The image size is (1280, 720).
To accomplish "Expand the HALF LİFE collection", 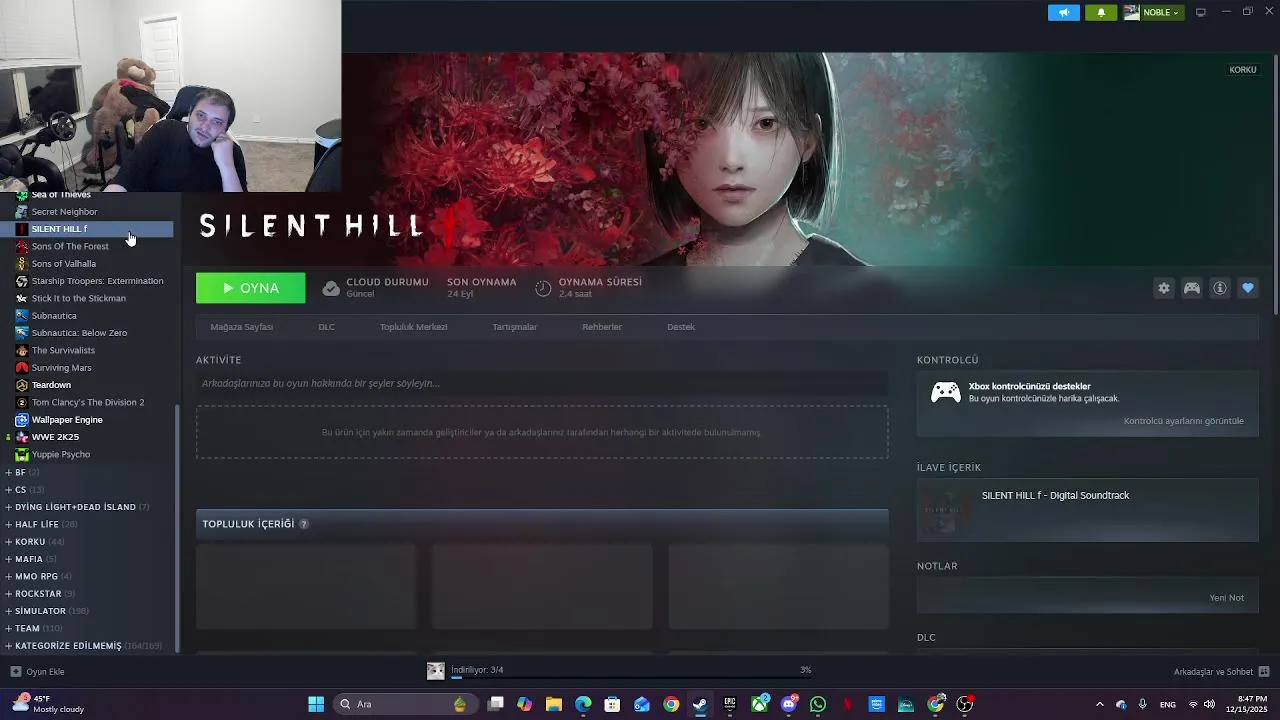I will (9, 524).
